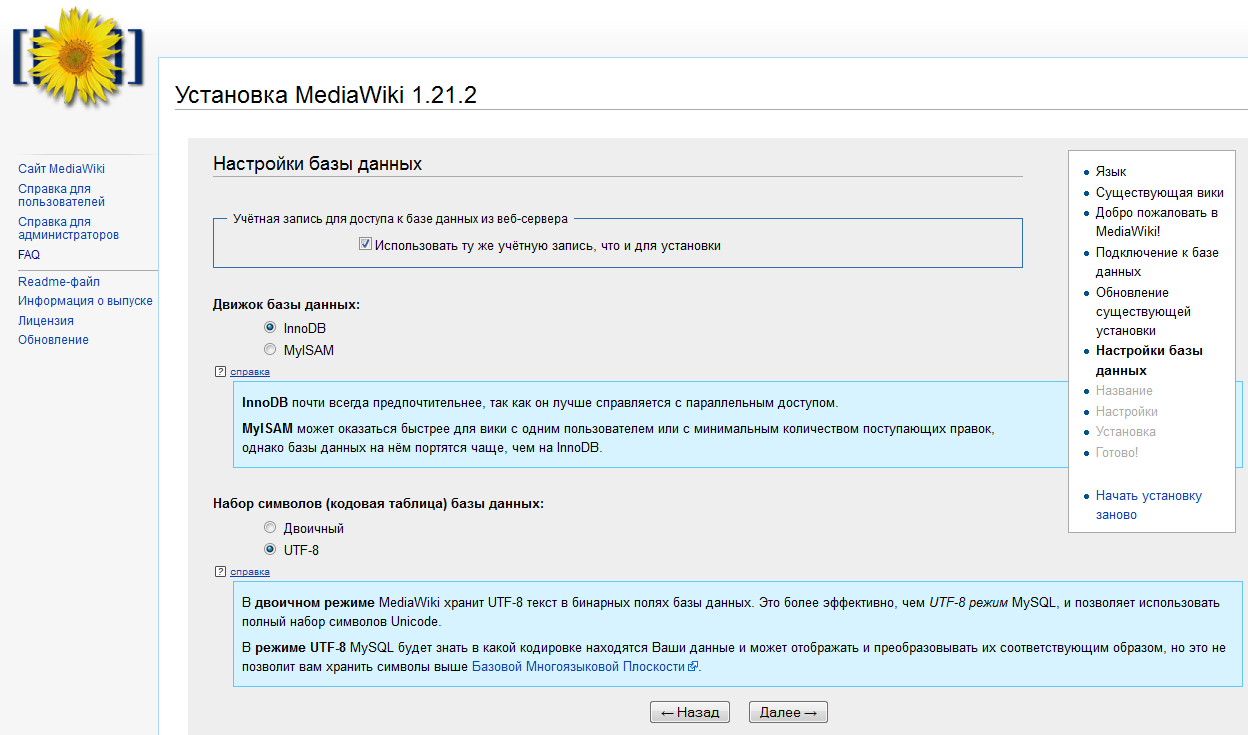Click the MediaWiki sunflower logo
1248x735 pixels.
point(78,57)
